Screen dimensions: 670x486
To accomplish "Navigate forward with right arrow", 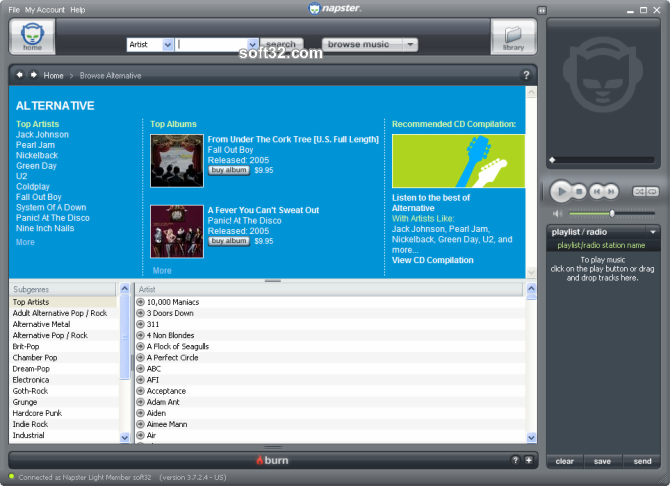I will (x=33, y=75).
